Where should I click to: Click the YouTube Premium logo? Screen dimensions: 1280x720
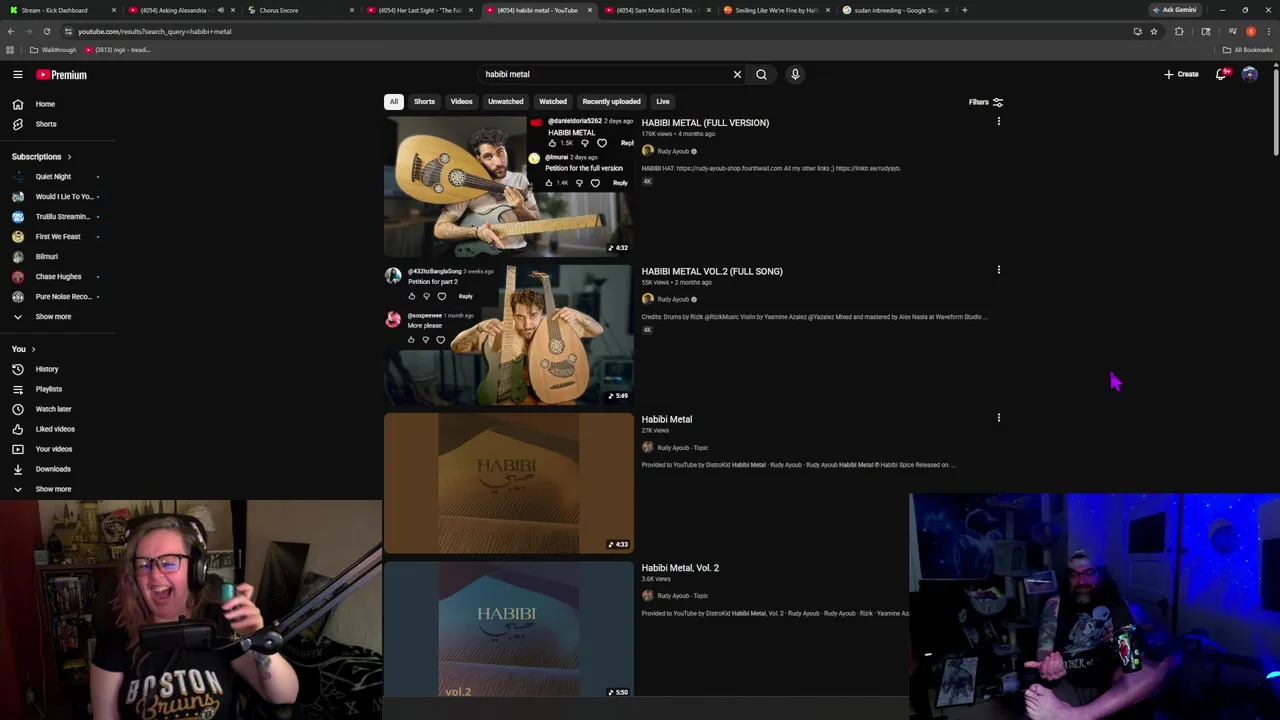[62, 75]
